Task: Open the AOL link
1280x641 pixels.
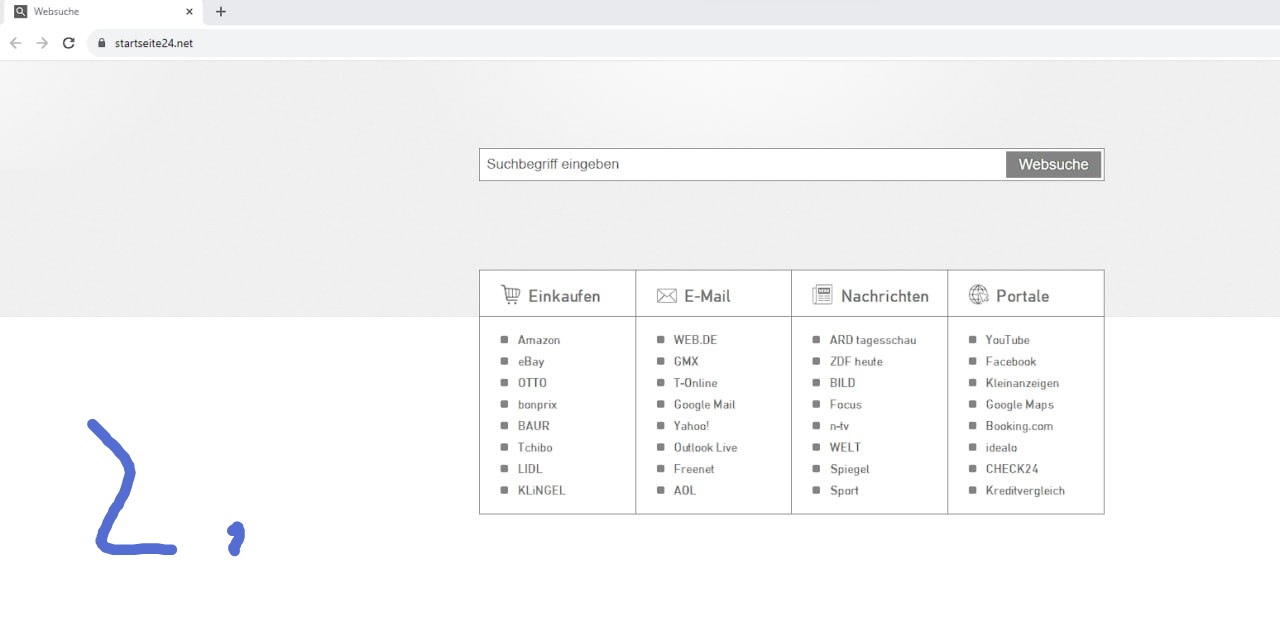Action: click(684, 491)
